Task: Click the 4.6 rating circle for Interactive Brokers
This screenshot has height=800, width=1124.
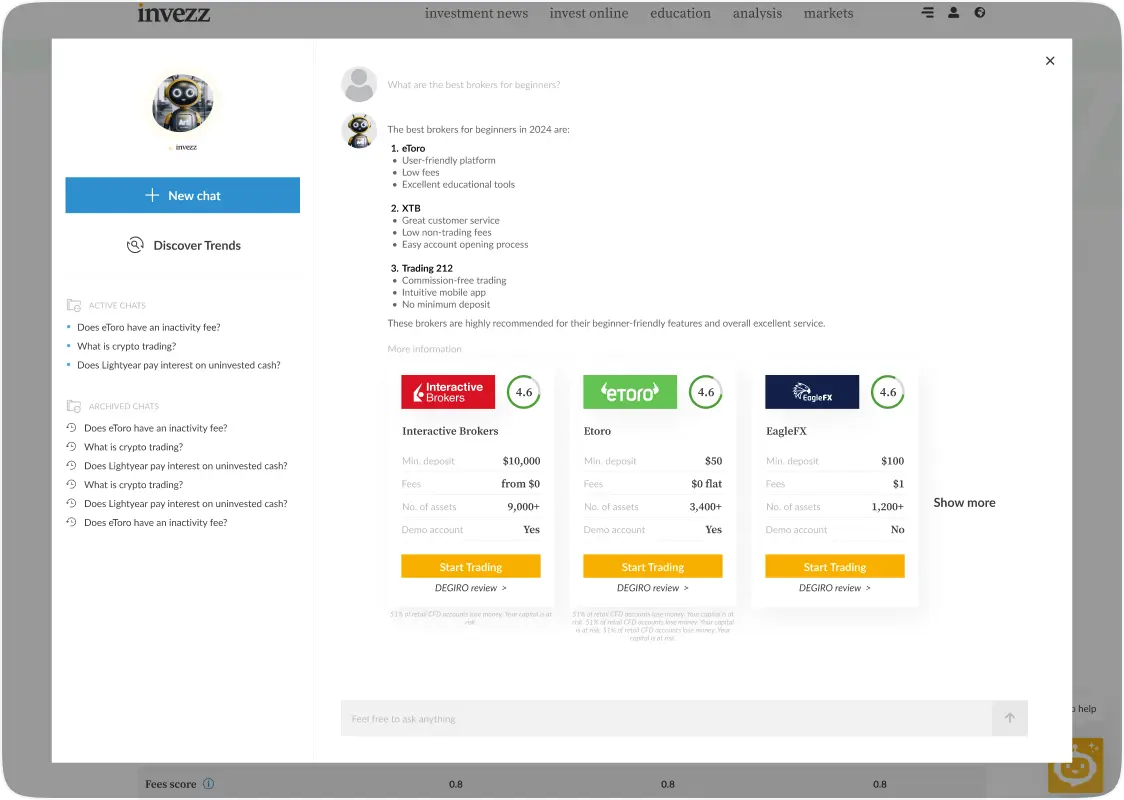Action: pos(524,392)
